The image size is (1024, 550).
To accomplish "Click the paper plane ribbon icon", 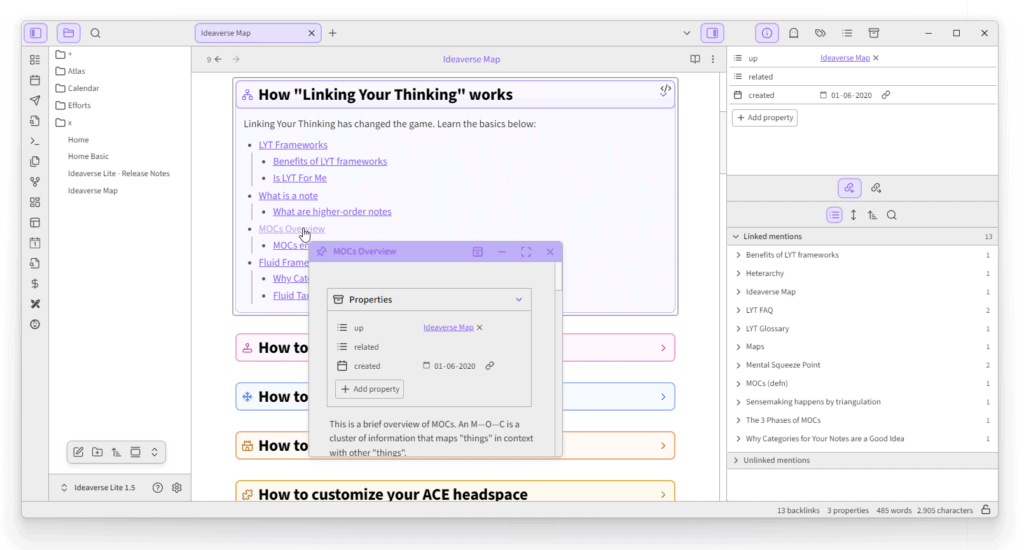I will pos(35,101).
